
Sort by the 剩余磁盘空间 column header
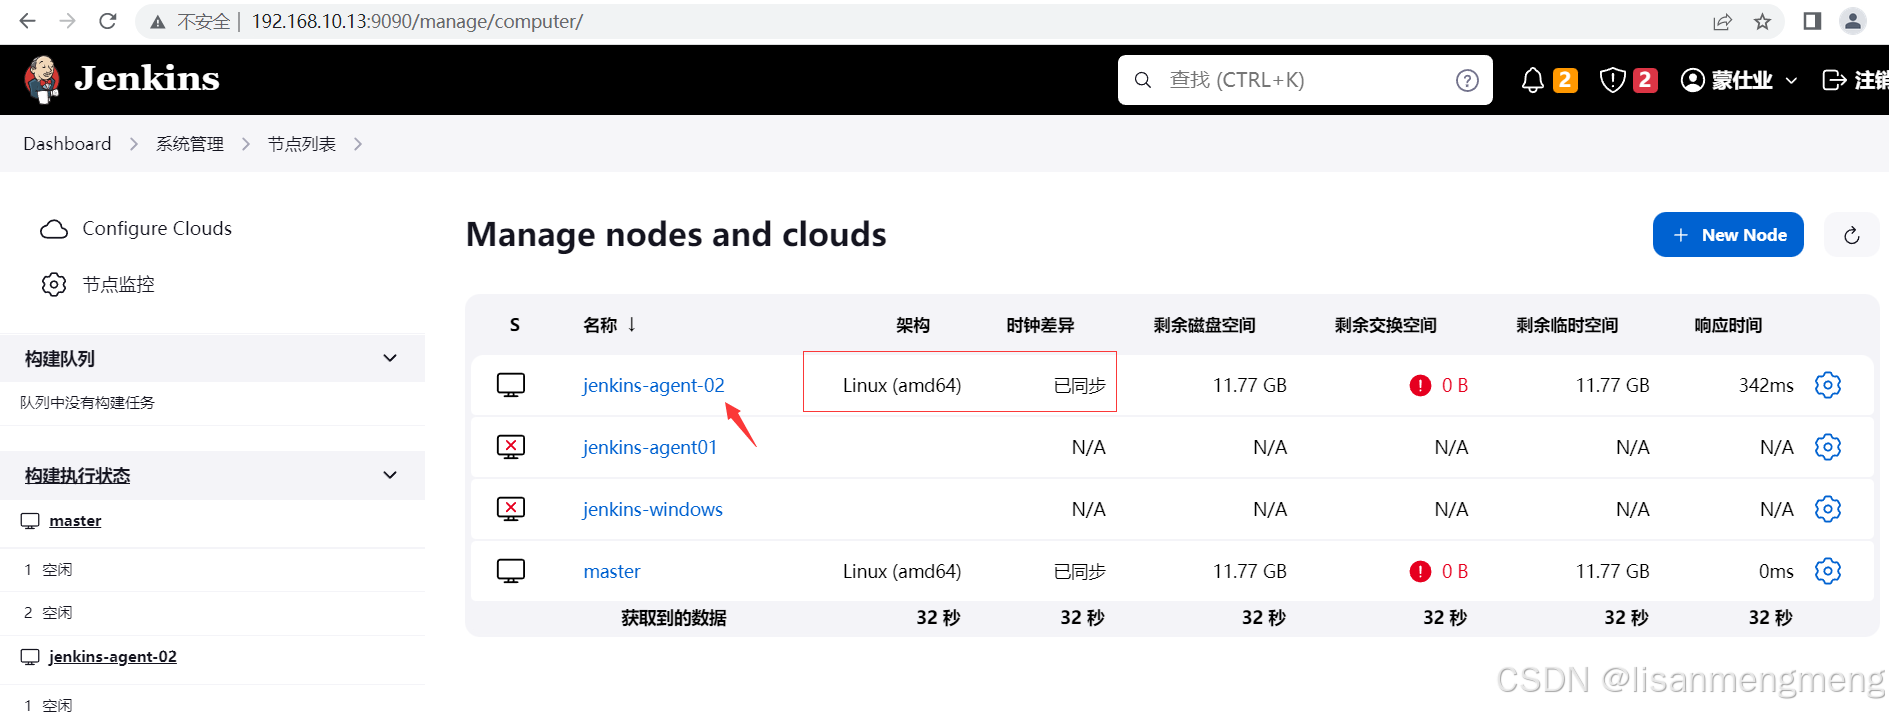(1204, 325)
